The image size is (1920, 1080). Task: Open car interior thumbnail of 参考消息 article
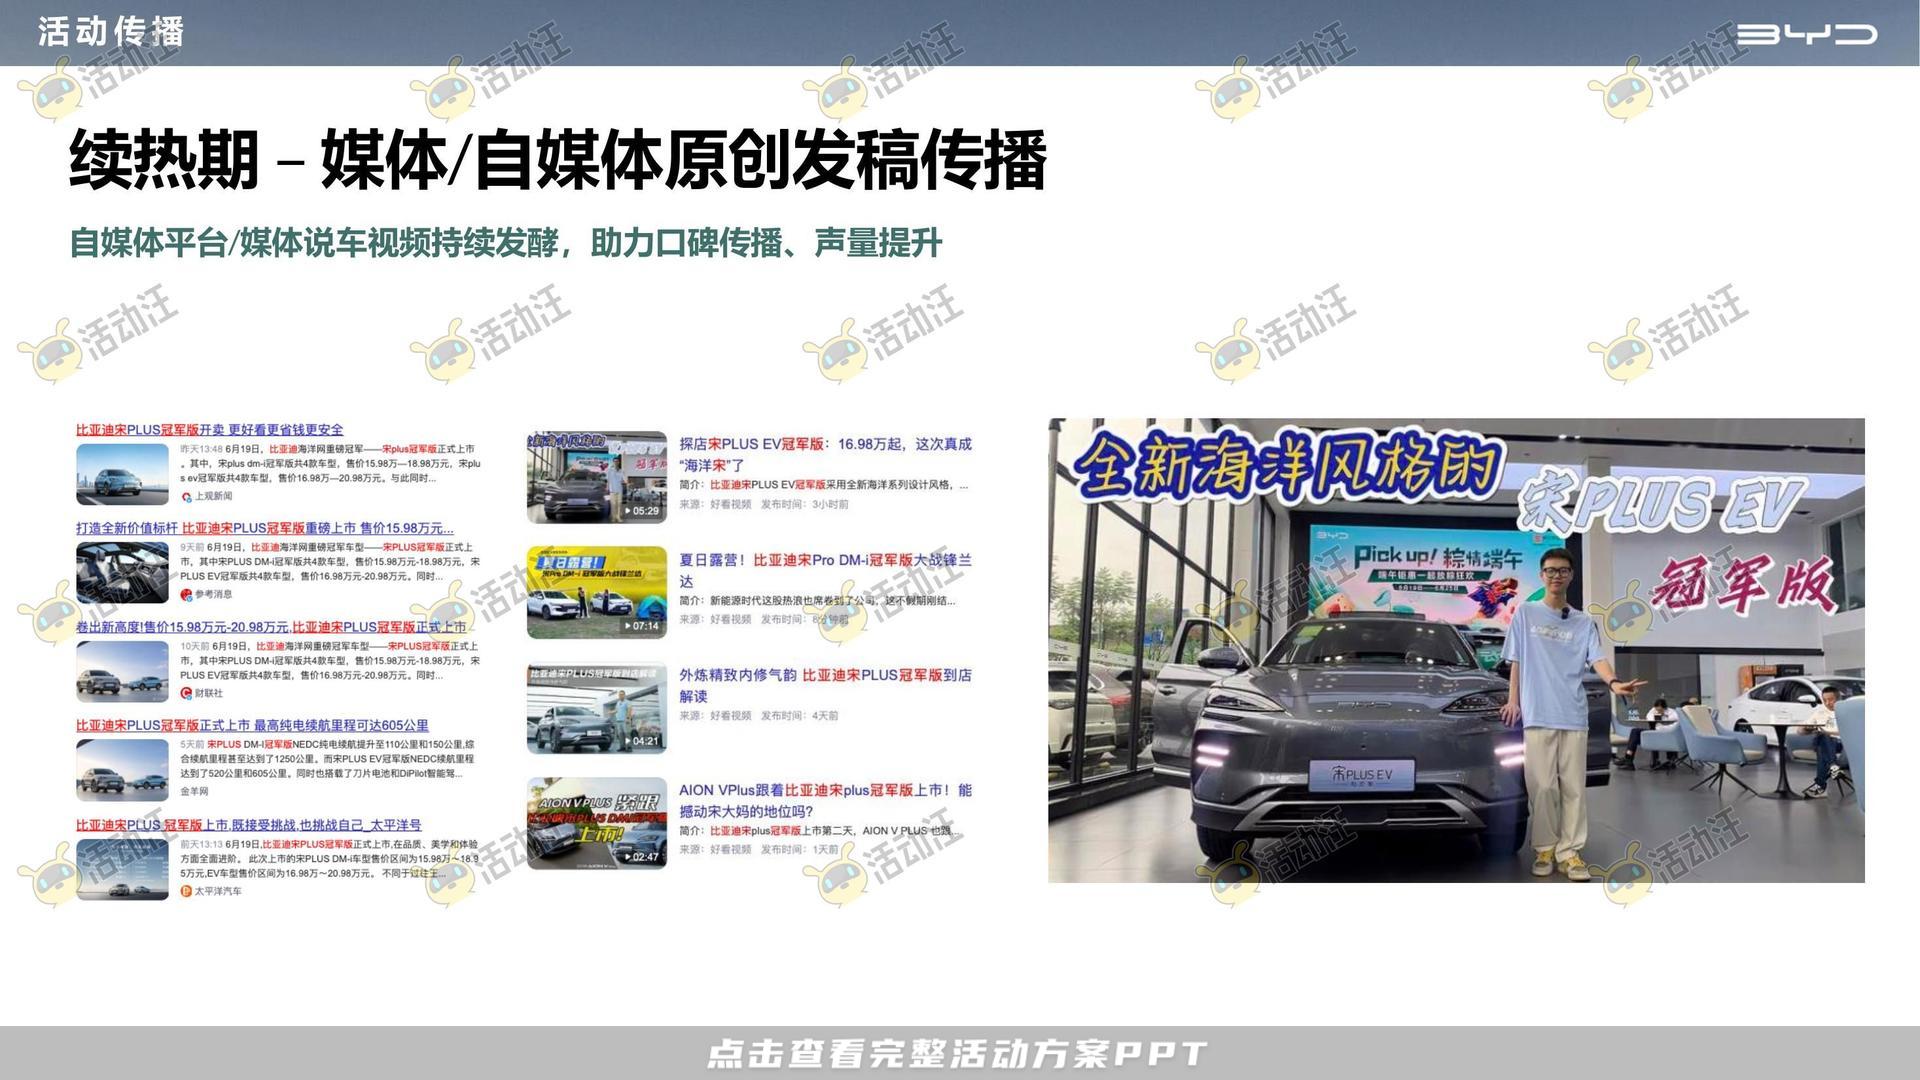(122, 572)
